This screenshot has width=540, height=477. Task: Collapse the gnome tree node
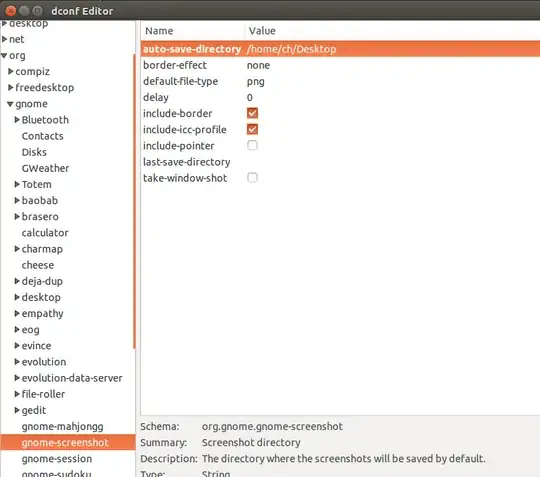tap(10, 104)
